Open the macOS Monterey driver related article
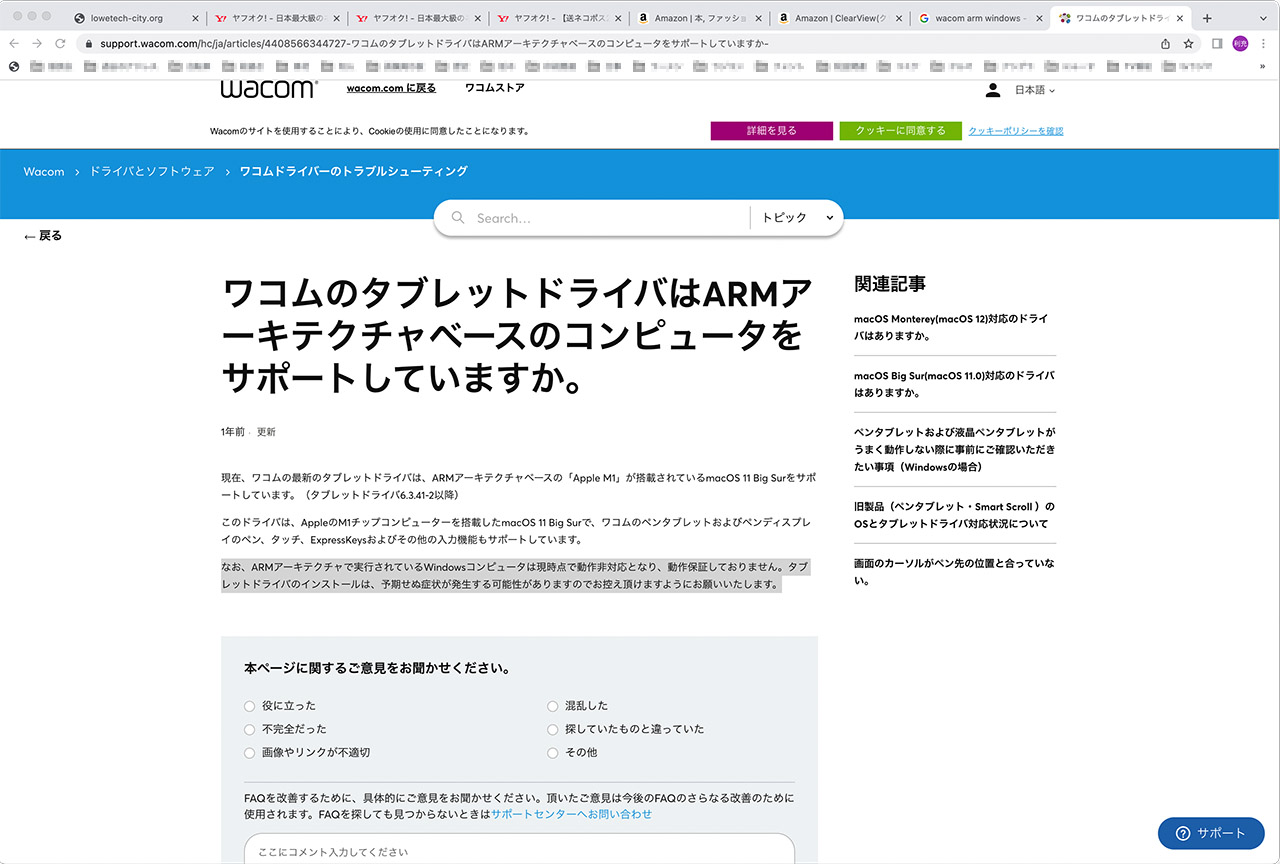Screen dimensions: 1280x864 (x=951, y=327)
